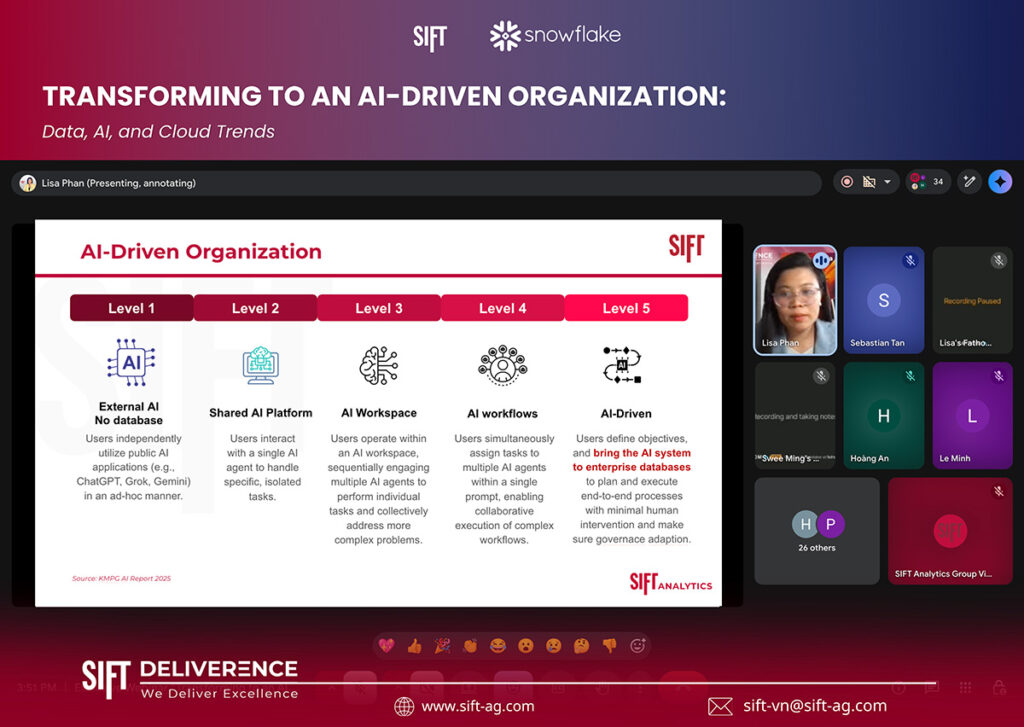This screenshot has width=1024, height=727.
Task: Select Le Minh's participant tile
Action: click(x=972, y=415)
